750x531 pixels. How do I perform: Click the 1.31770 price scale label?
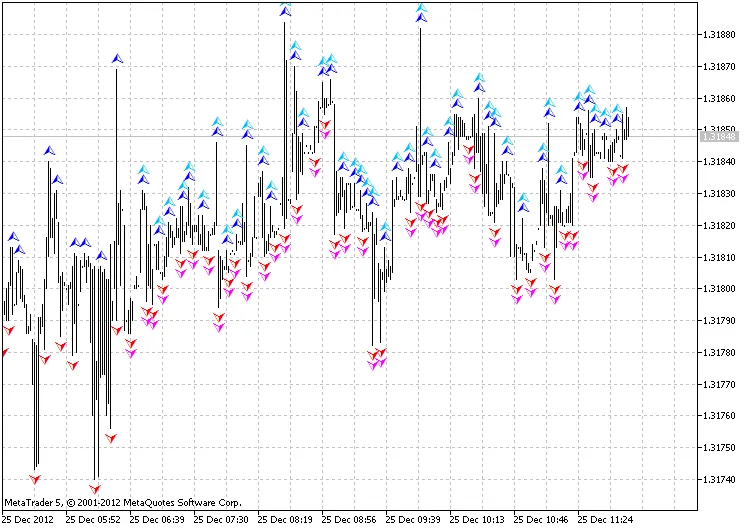[720, 384]
